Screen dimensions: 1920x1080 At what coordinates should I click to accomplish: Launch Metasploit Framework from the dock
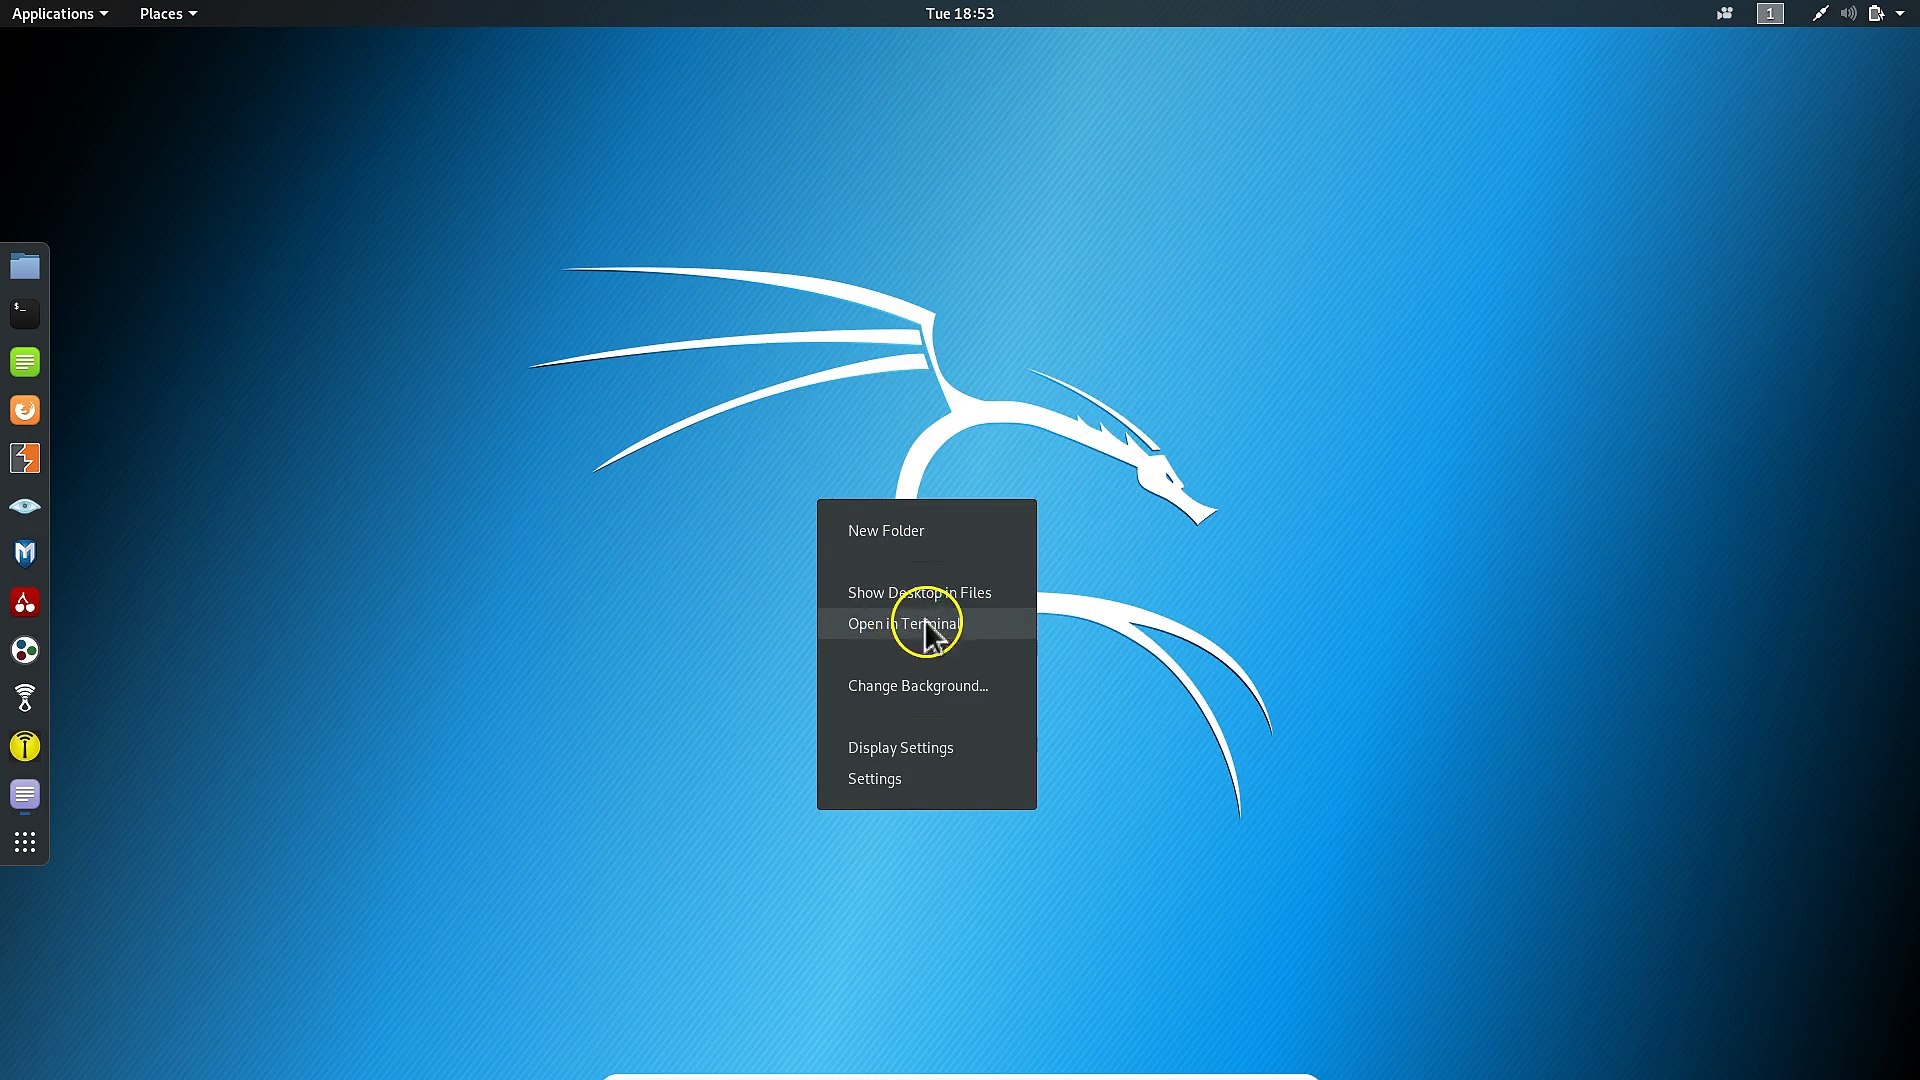(x=24, y=553)
